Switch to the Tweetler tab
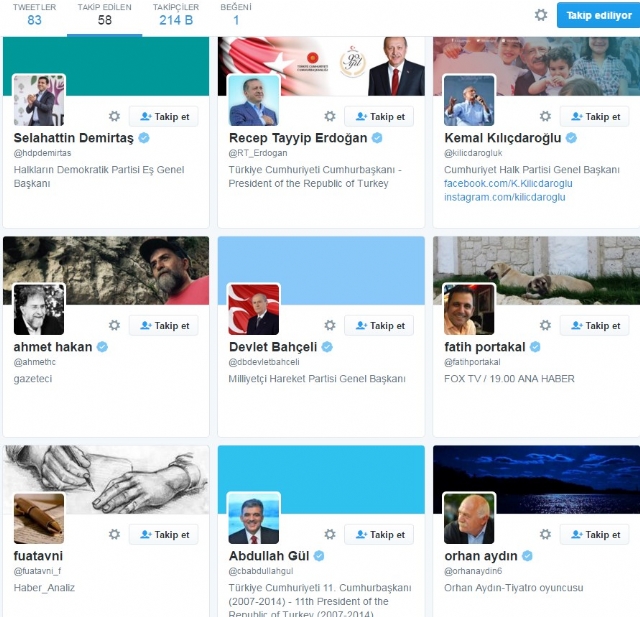Viewport: 640px width, 617px height. click(x=34, y=15)
